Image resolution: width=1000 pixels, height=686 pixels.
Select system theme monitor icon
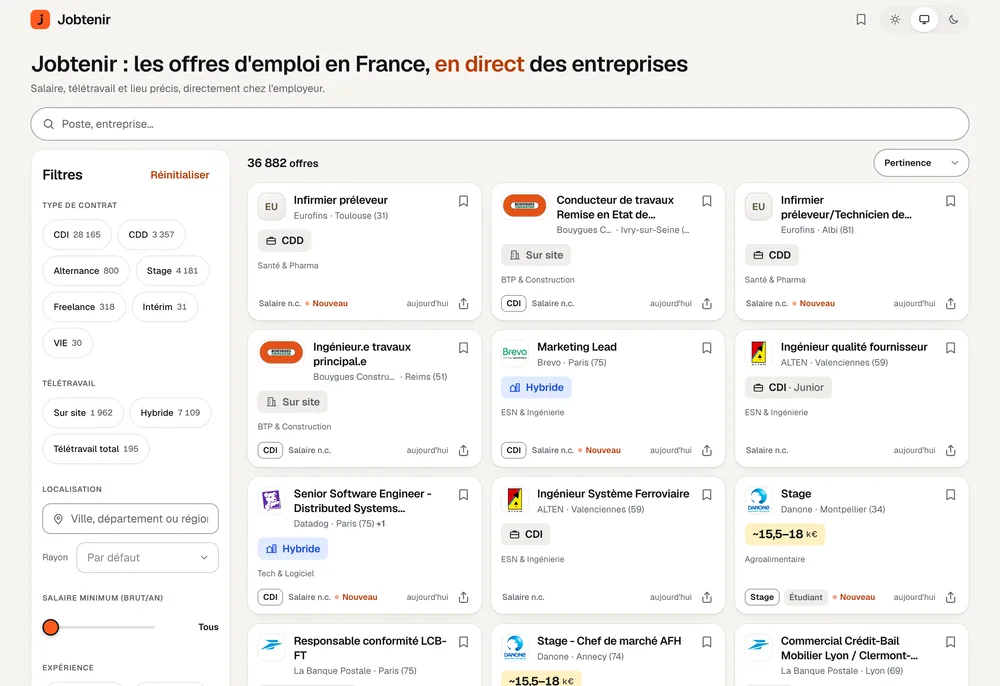(x=923, y=20)
